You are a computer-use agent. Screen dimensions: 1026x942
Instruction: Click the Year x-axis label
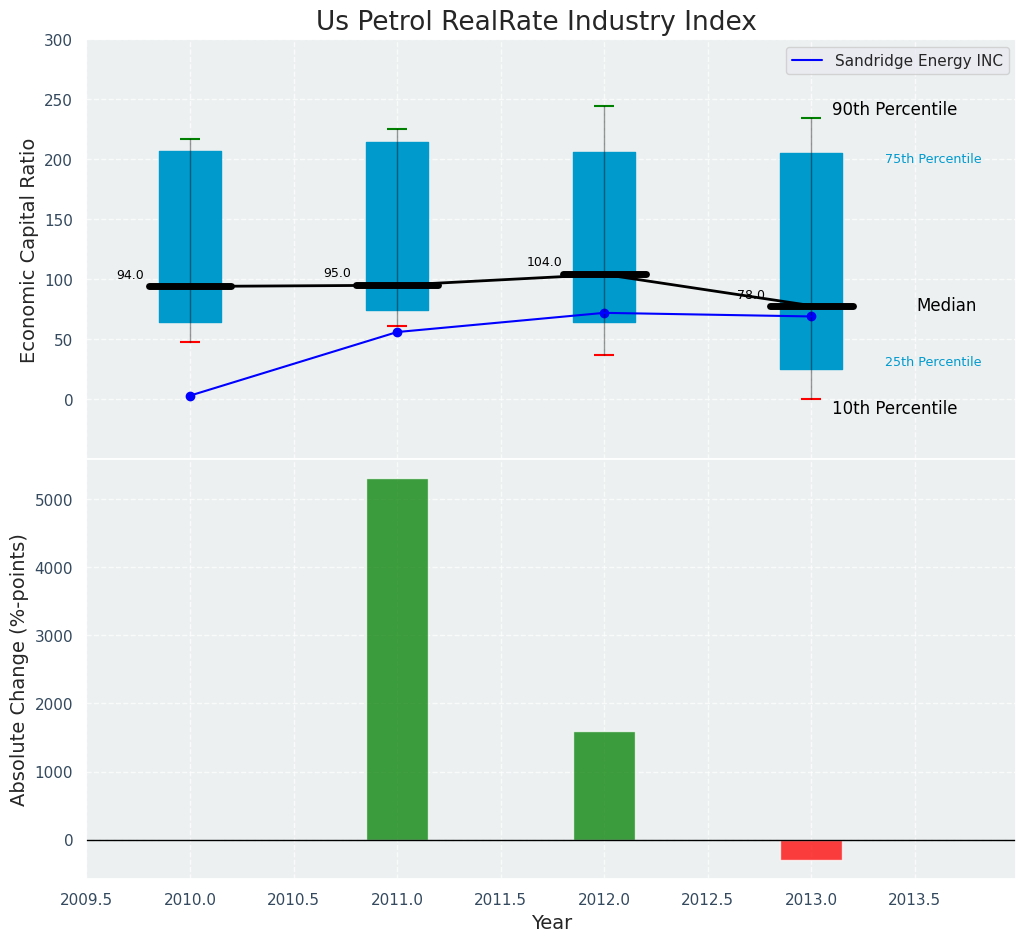(551, 923)
